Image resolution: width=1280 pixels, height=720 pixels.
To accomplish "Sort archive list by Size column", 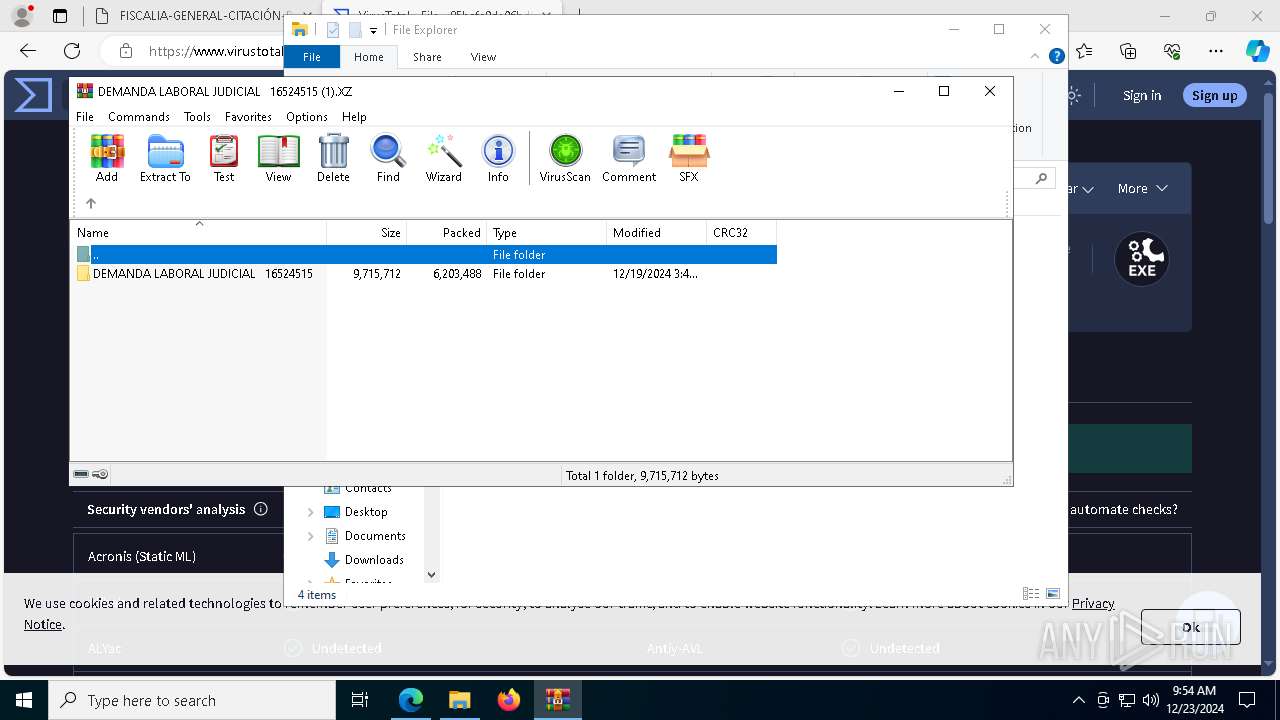I will [367, 232].
